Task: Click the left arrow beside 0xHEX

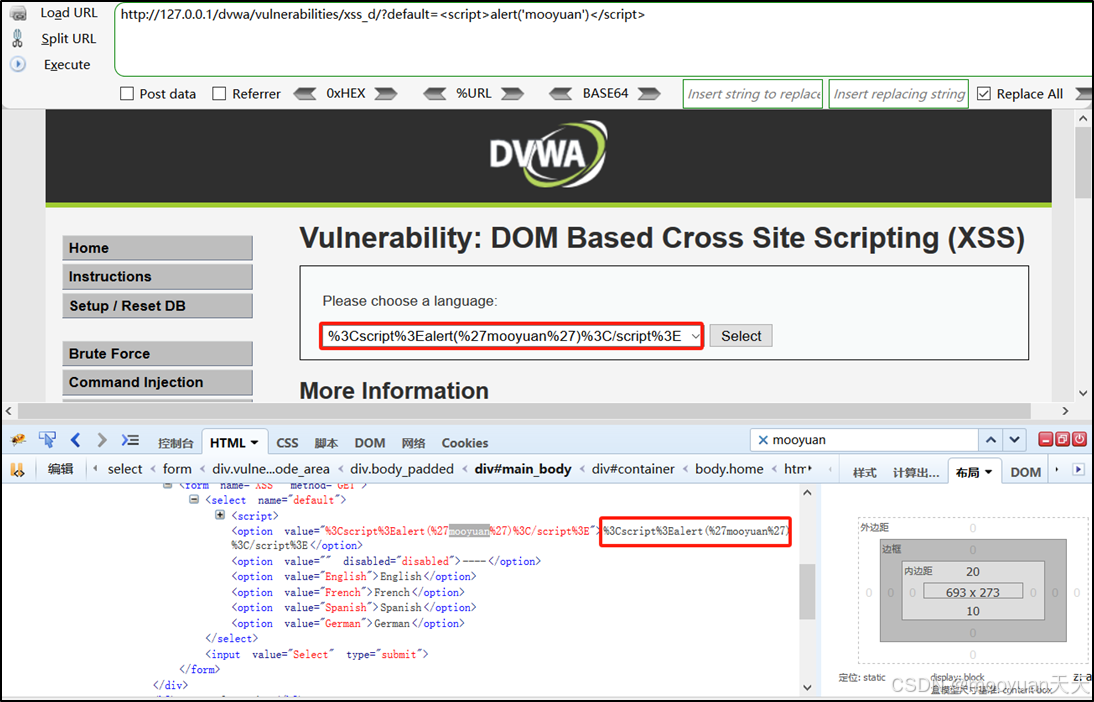Action: 305,94
